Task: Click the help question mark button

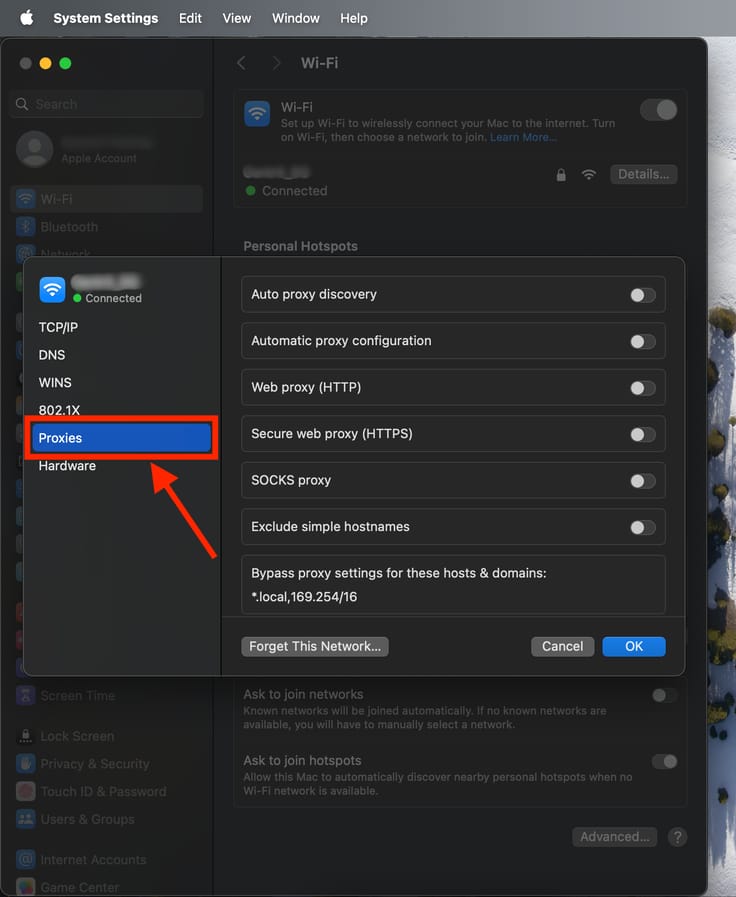Action: point(677,837)
